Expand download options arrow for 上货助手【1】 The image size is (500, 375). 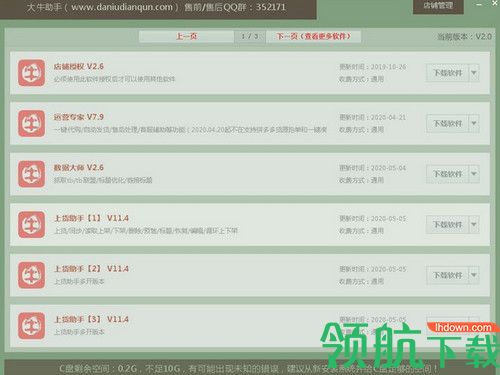(x=474, y=224)
